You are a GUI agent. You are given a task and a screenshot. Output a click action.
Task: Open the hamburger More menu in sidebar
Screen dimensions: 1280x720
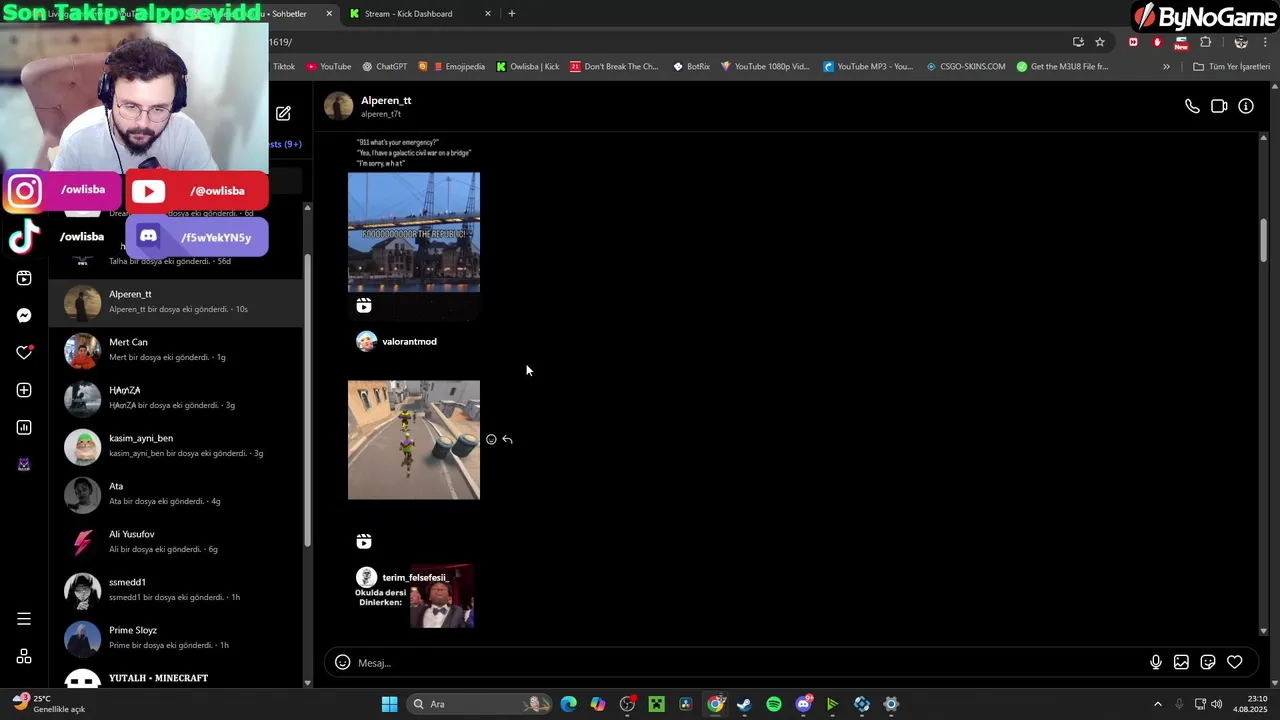pos(24,619)
